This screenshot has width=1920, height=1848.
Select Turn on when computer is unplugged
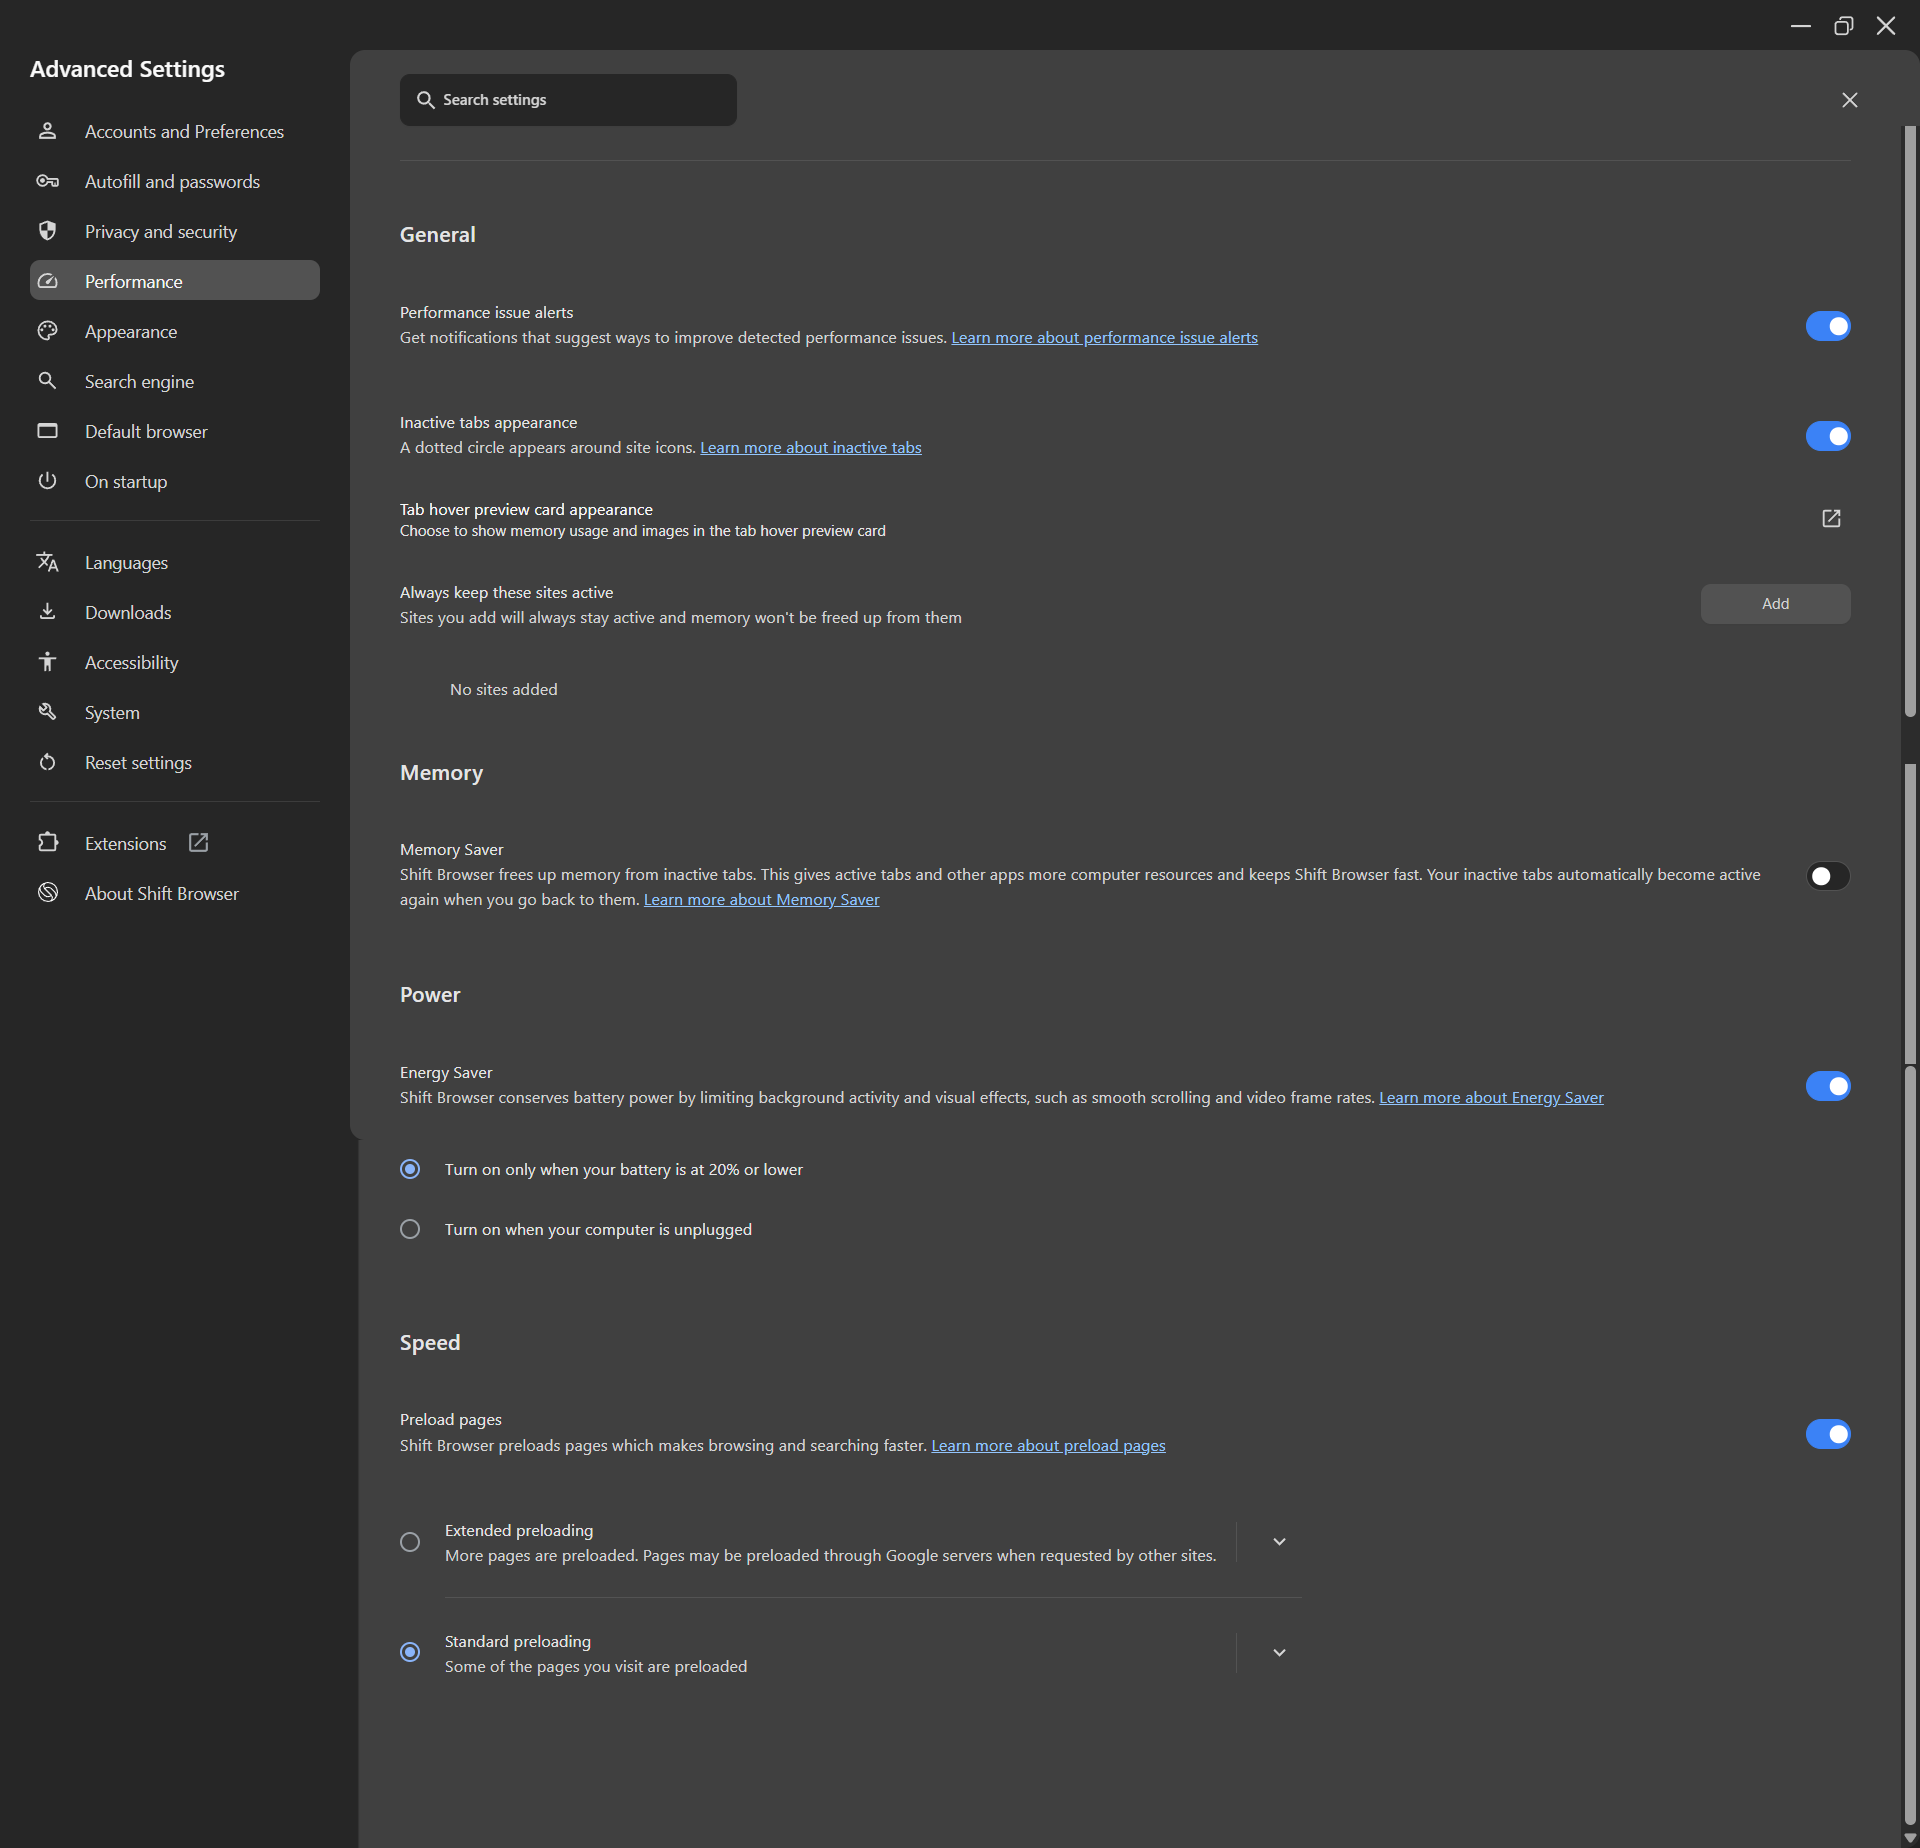[410, 1229]
